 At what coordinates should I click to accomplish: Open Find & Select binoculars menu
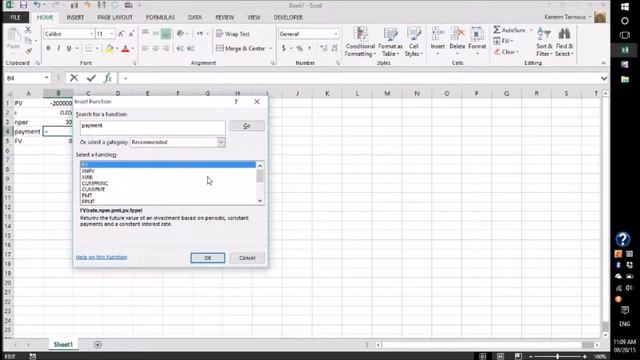[x=564, y=42]
